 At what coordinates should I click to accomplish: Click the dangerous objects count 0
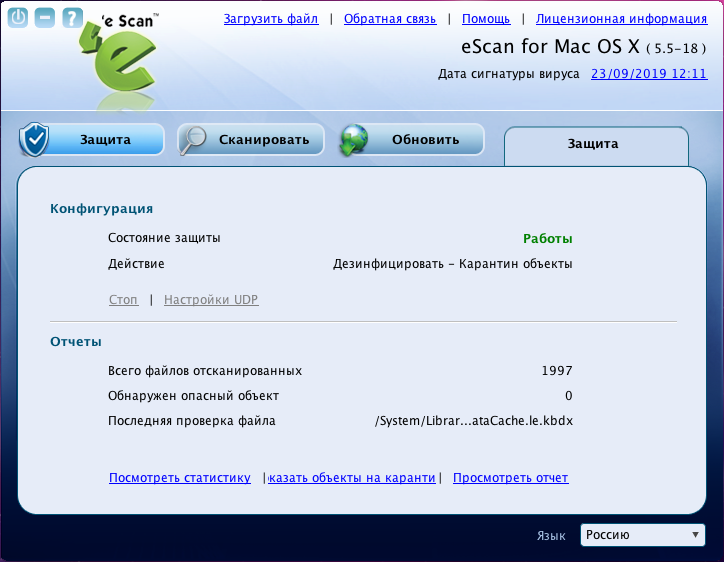click(568, 396)
